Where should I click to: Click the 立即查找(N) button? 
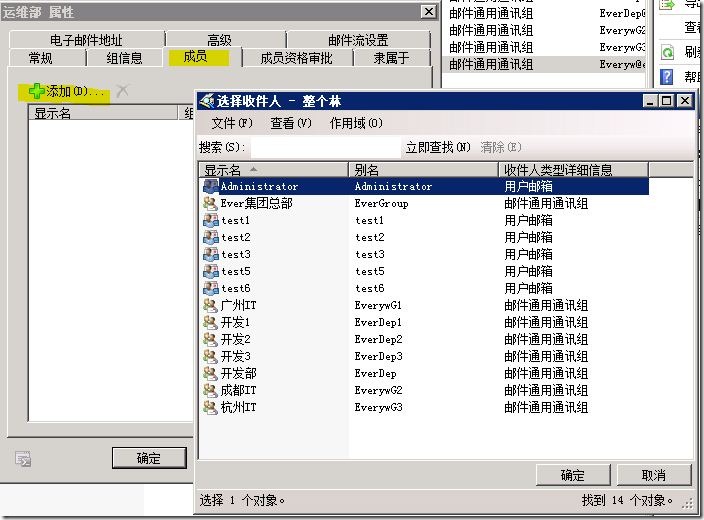coord(437,147)
